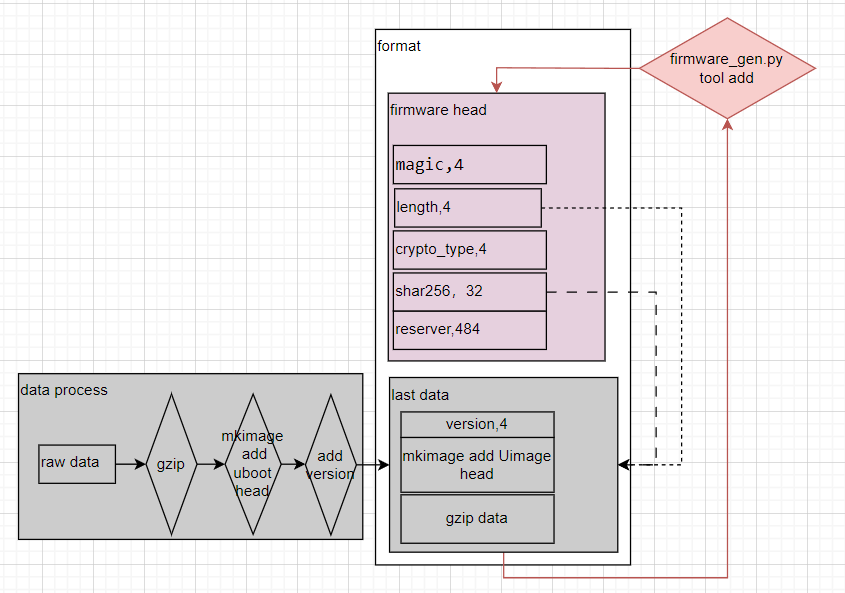Select the shar256, 32 box
The image size is (845, 593).
[469, 291]
